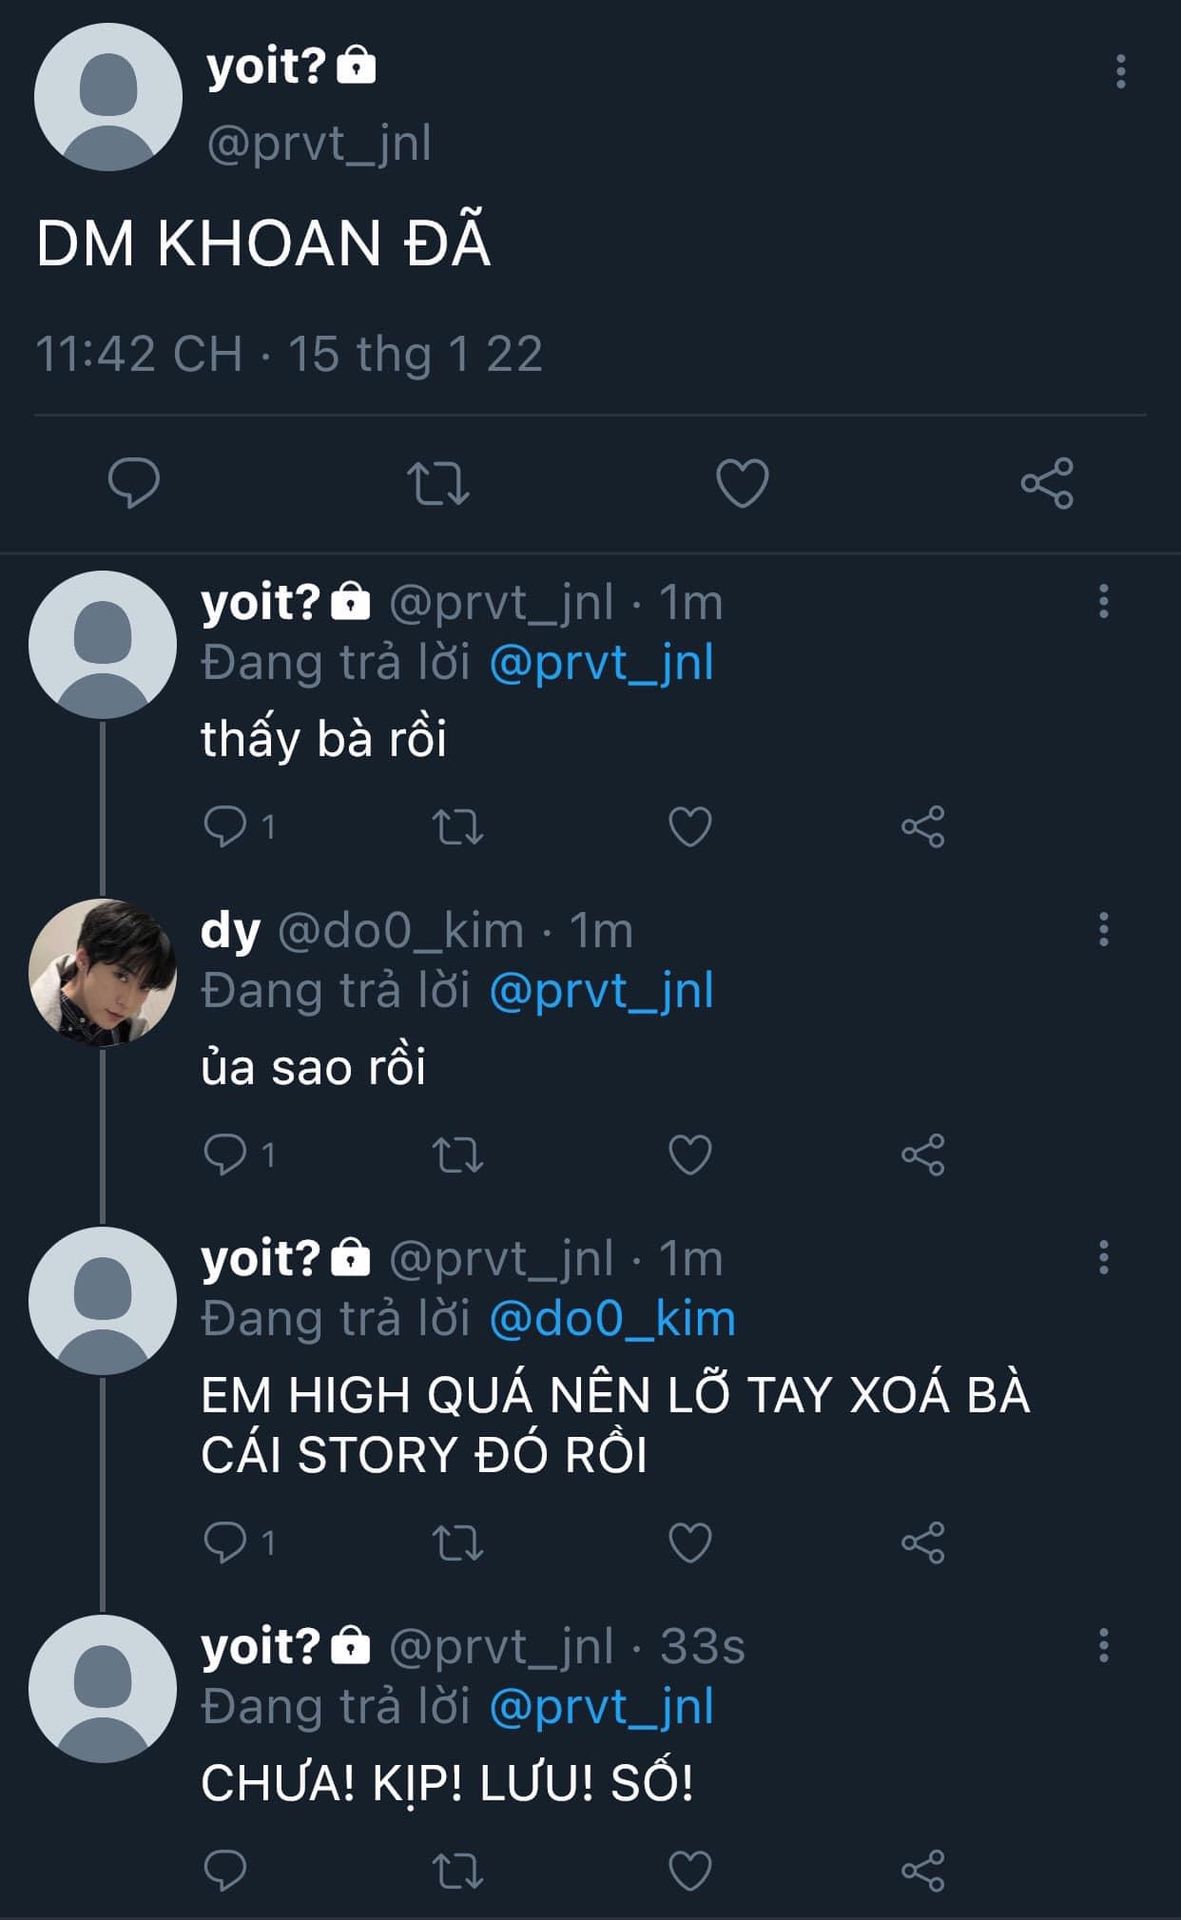Share the "thấy bà rồi" reply
1181x1920 pixels.
[x=922, y=827]
